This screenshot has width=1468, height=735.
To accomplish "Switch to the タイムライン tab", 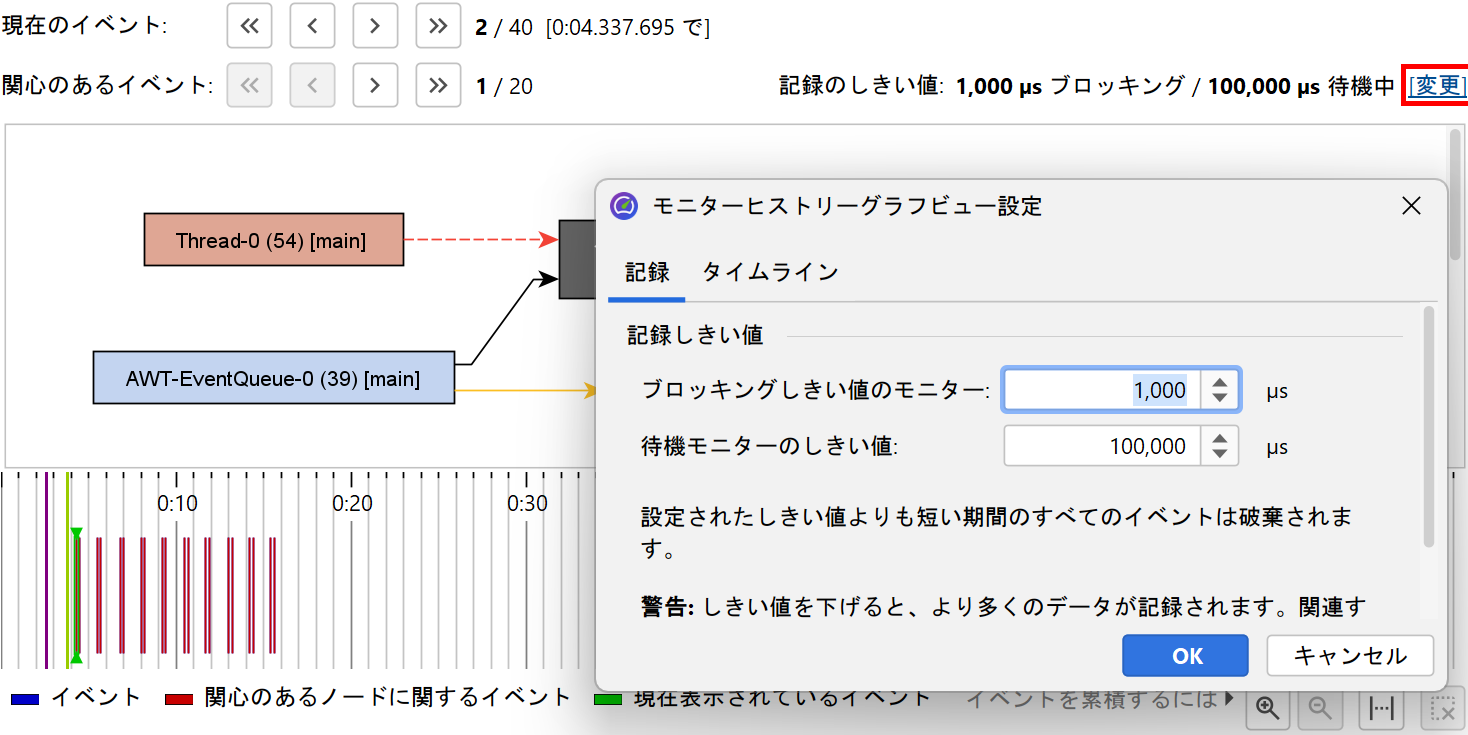I will coord(769,272).
